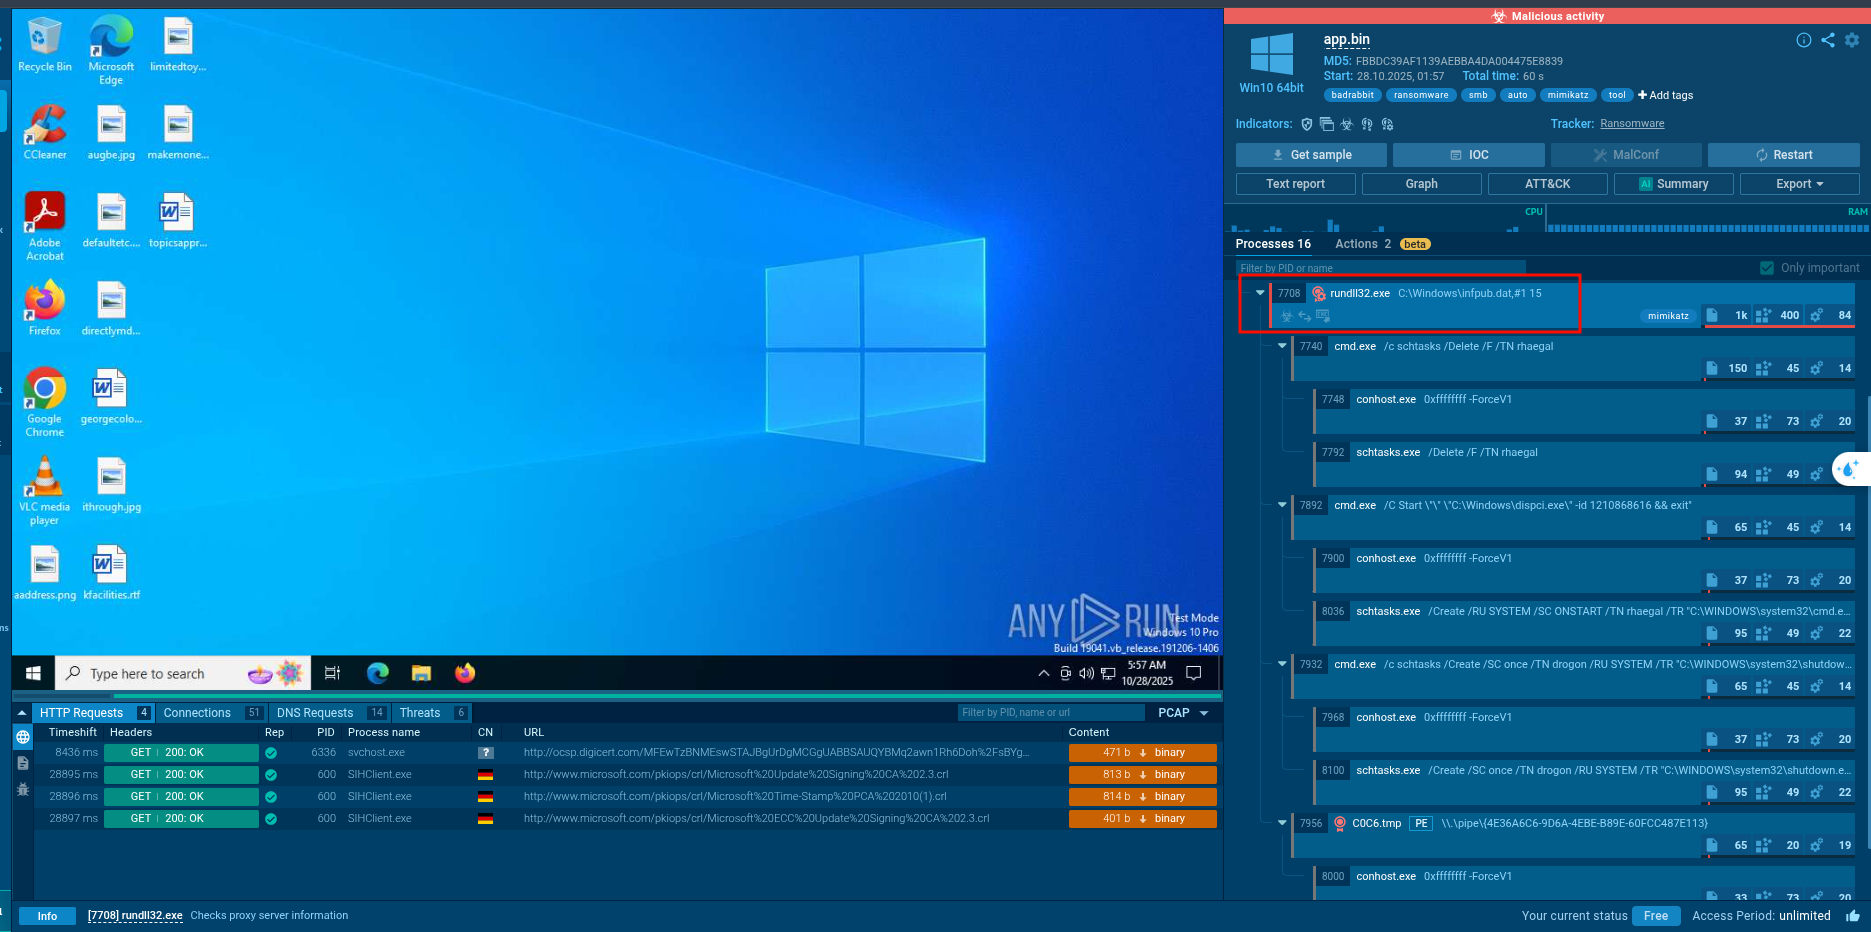Open the Graph view button
The image size is (1871, 932).
point(1422,184)
